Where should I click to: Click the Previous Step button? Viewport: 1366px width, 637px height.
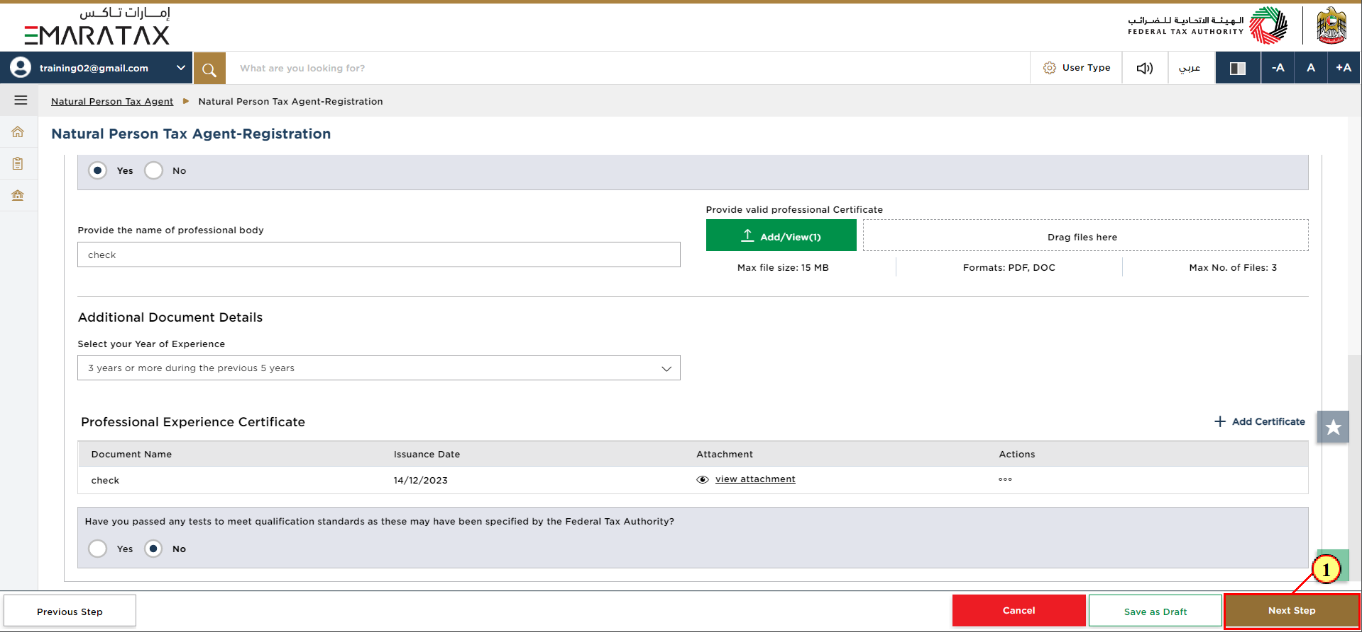pos(70,611)
